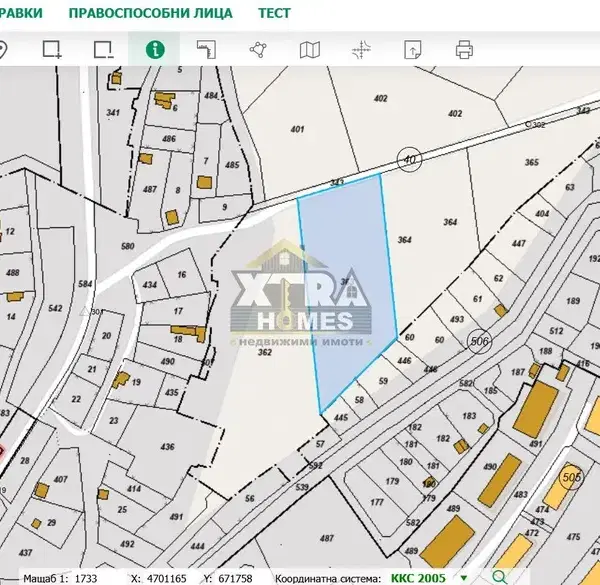Click parcel labeled 189
The width and height of the screenshot is (600, 585).
[x=573, y=301]
